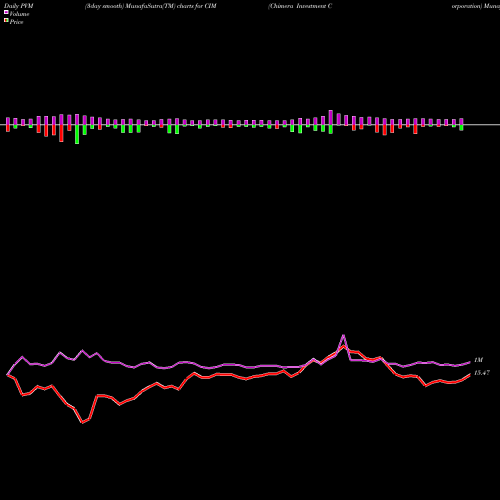Click the '1M' volume value label
This screenshot has height=500, width=500.
(x=478, y=360)
